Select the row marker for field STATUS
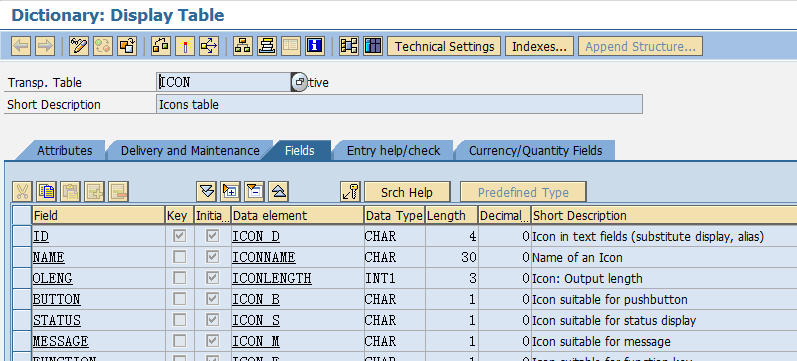 coord(22,320)
